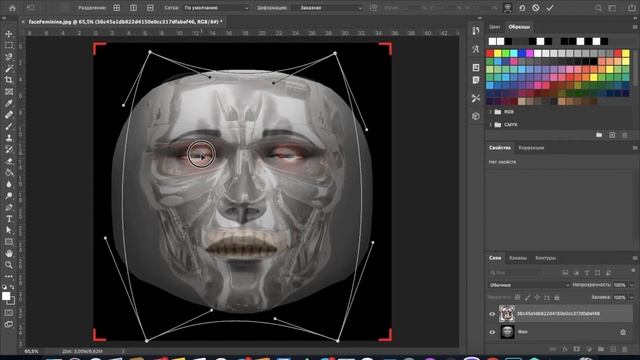Image resolution: width=640 pixels, height=360 pixels.
Task: Open the layer blending mode dropdown
Action: [x=529, y=285]
